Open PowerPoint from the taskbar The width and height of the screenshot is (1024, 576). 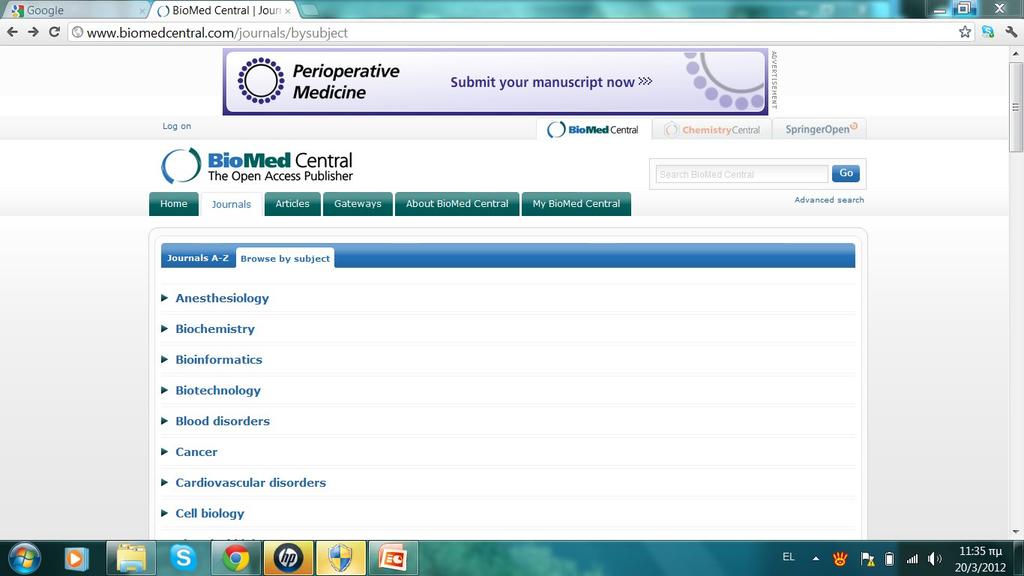393,558
